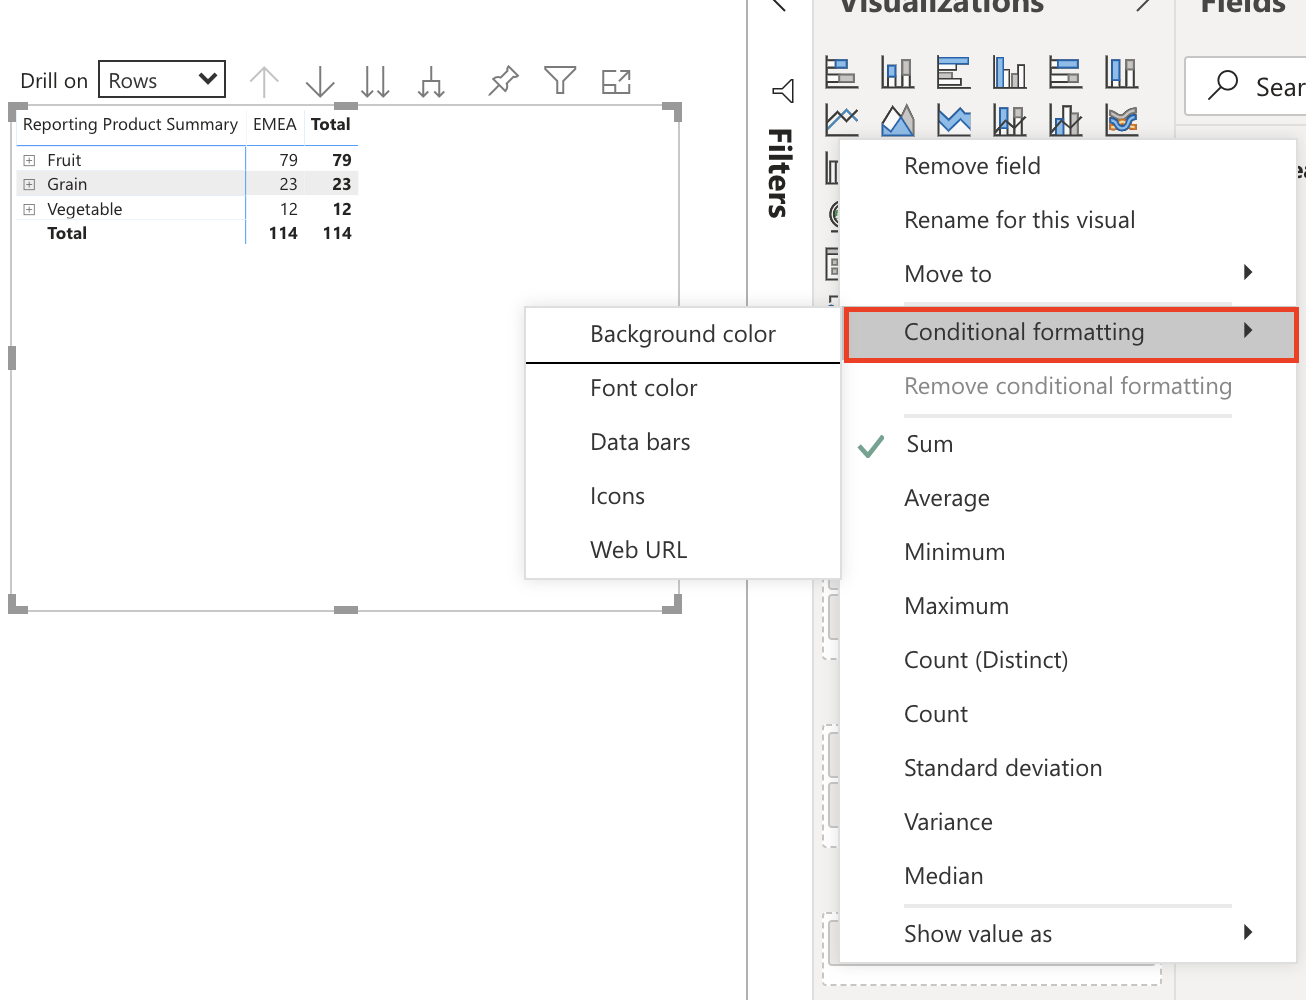Turn on drill down single arrow
The image size is (1306, 1000).
(320, 81)
